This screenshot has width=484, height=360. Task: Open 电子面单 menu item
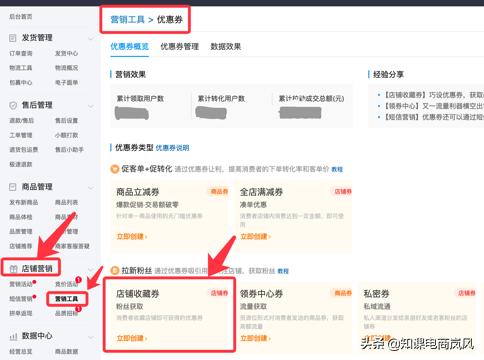[x=66, y=83]
